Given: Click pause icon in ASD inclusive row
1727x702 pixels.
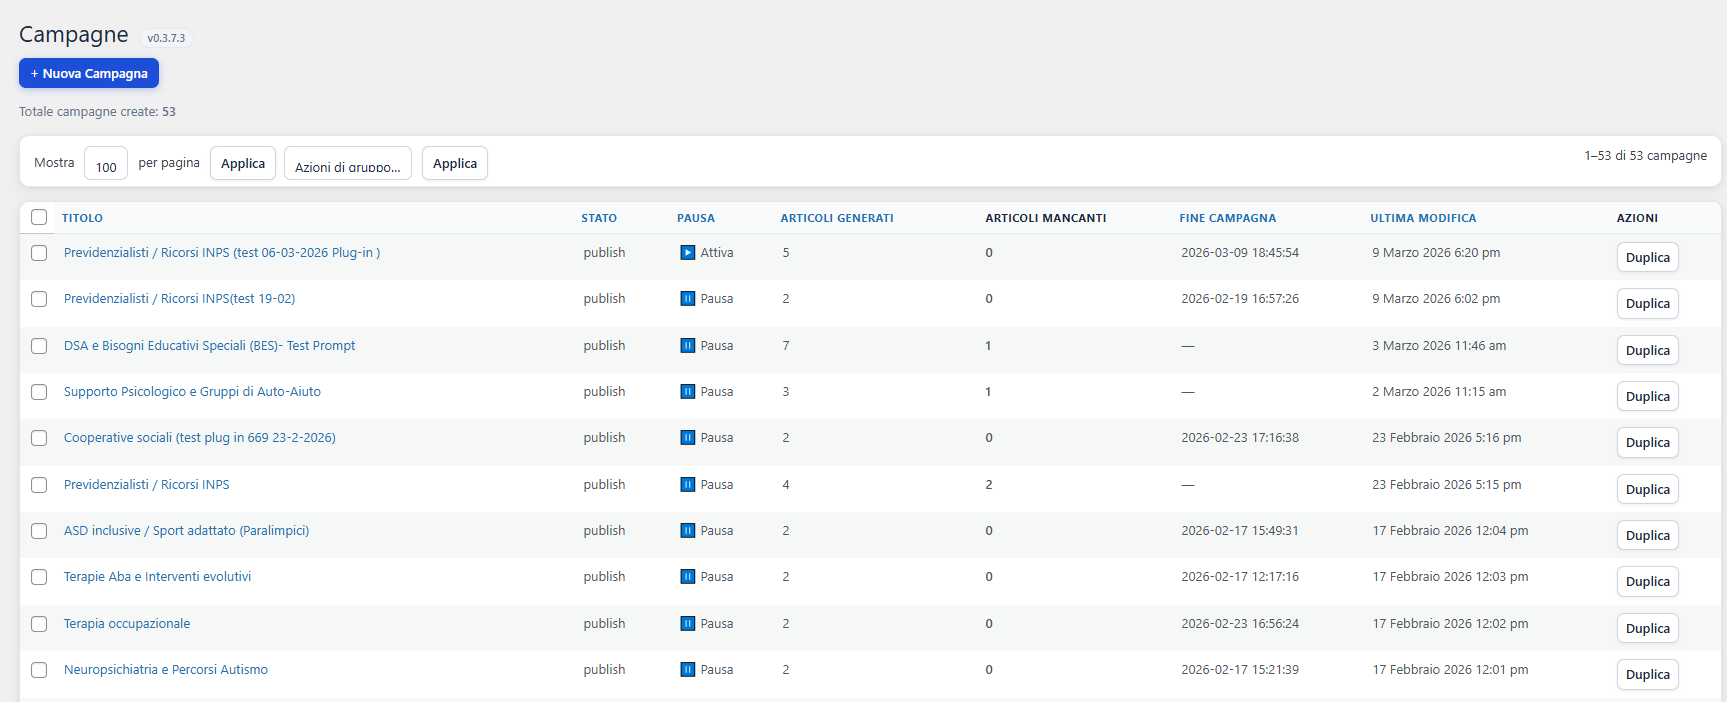Looking at the screenshot, I should (688, 531).
